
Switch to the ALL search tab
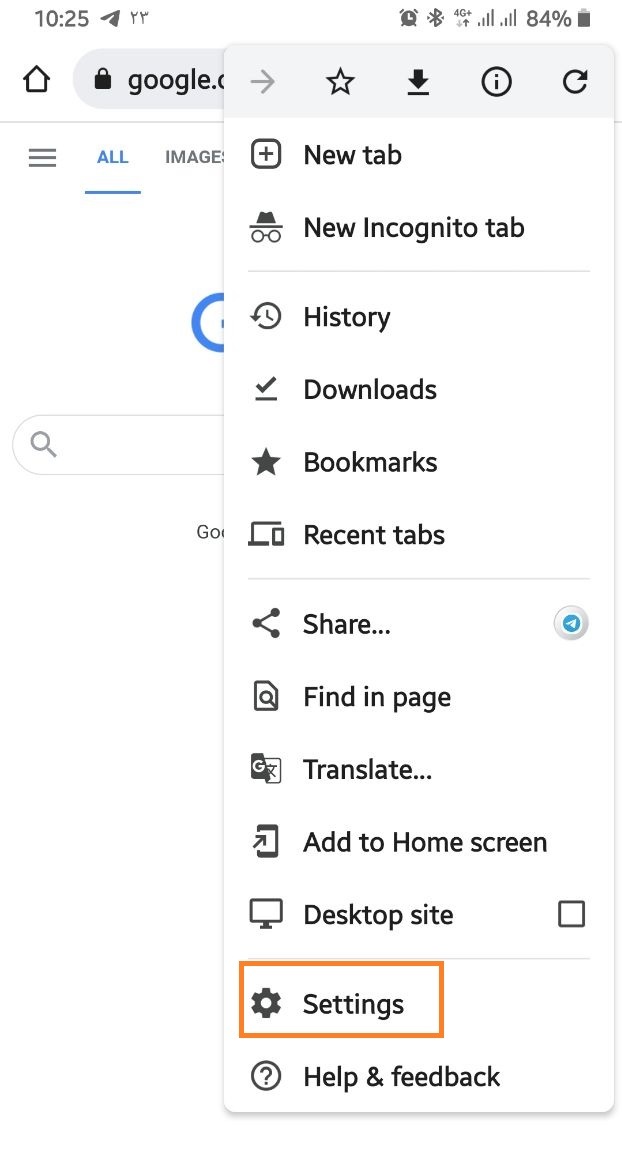(113, 158)
